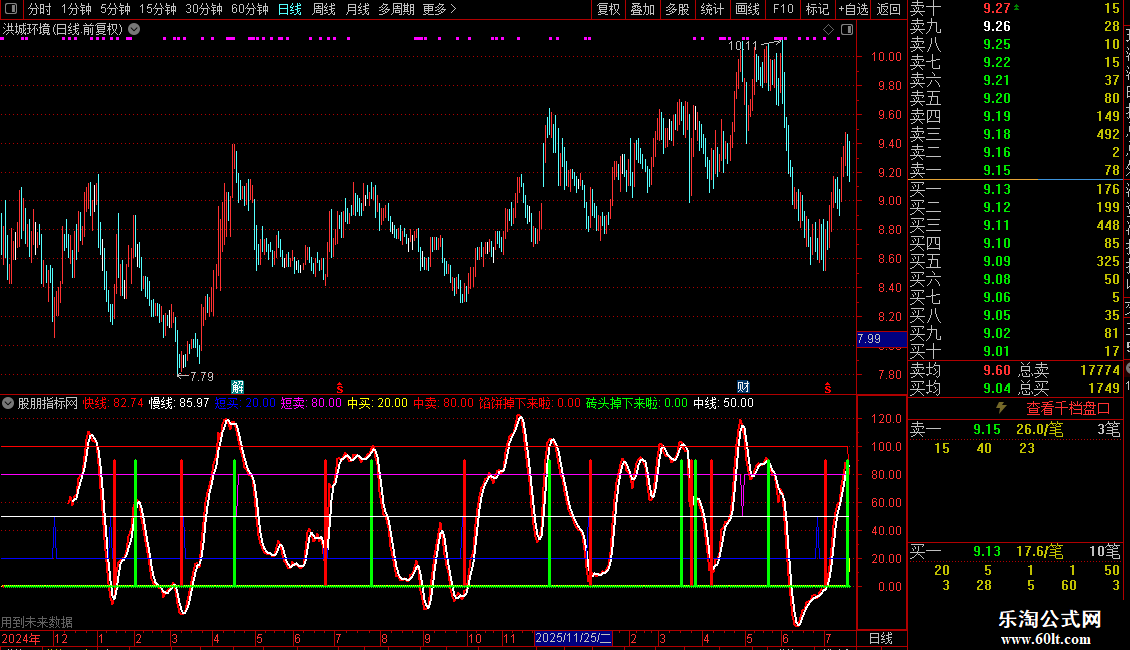This screenshot has width=1130, height=650.
Task: Click the 短卖: 80.00 indicator label
Action: click(311, 404)
